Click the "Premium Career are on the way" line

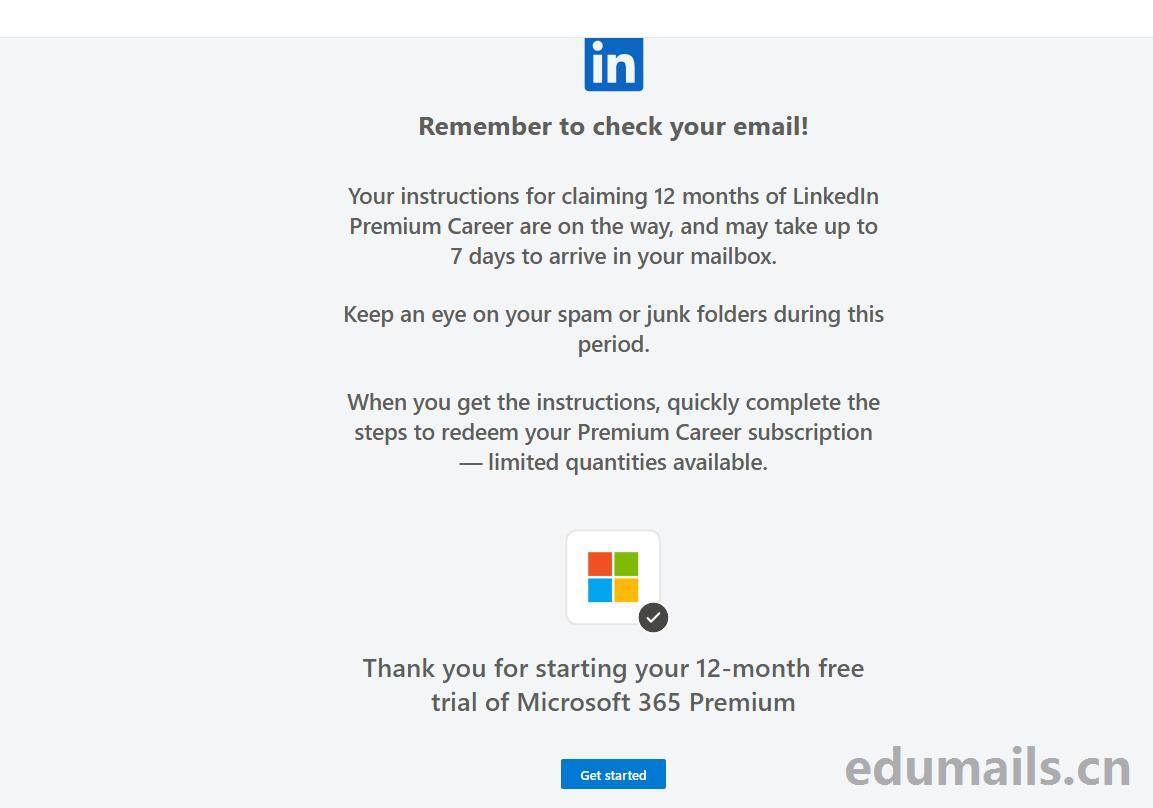pyautogui.click(x=613, y=226)
